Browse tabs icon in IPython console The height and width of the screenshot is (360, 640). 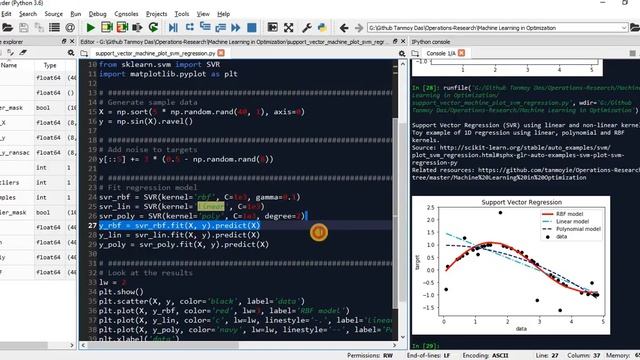coord(415,53)
